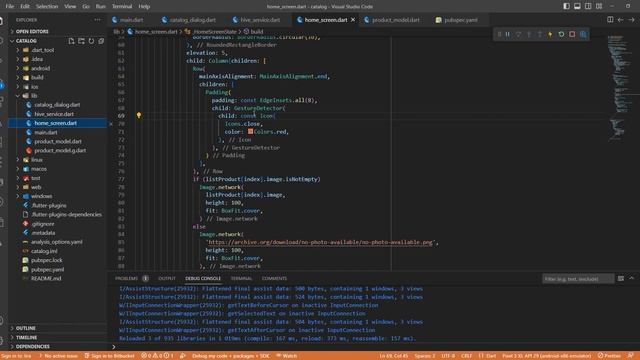Toggle secondary sidebar layout icon
Viewport: 640px width, 360px height.
pos(588,6)
